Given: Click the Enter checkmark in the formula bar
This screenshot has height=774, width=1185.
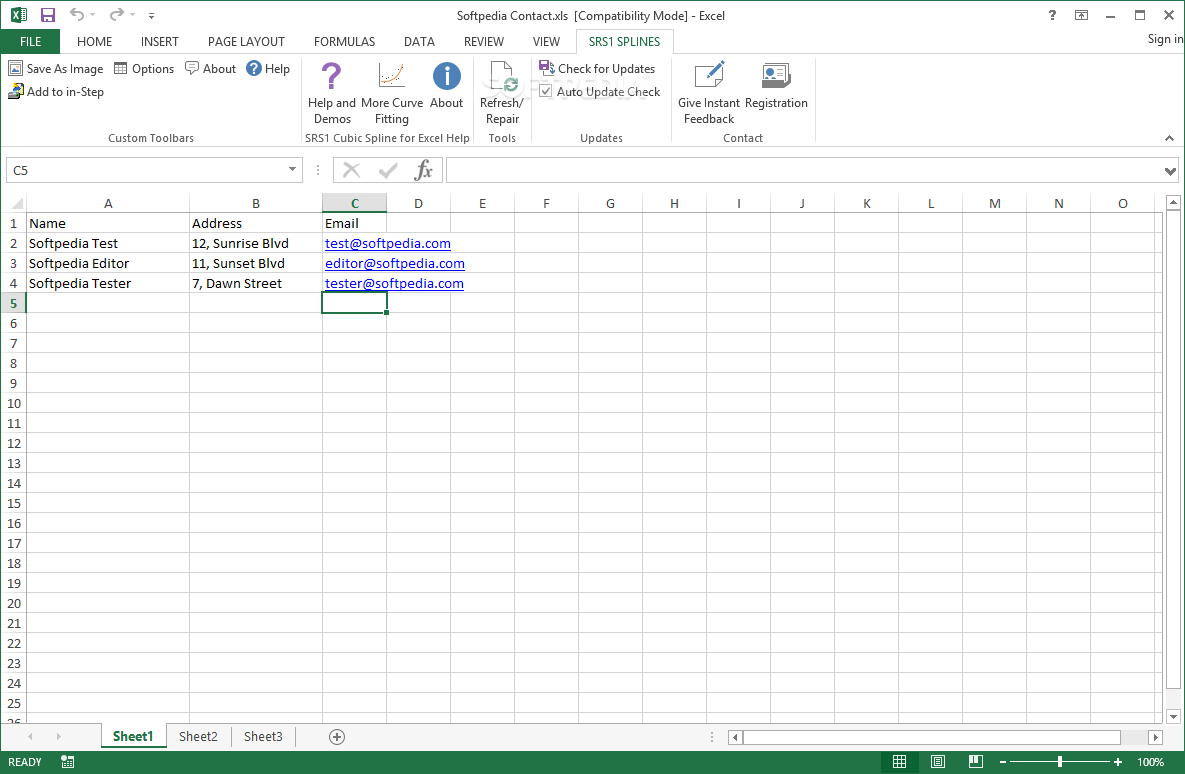Looking at the screenshot, I should pyautogui.click(x=388, y=170).
